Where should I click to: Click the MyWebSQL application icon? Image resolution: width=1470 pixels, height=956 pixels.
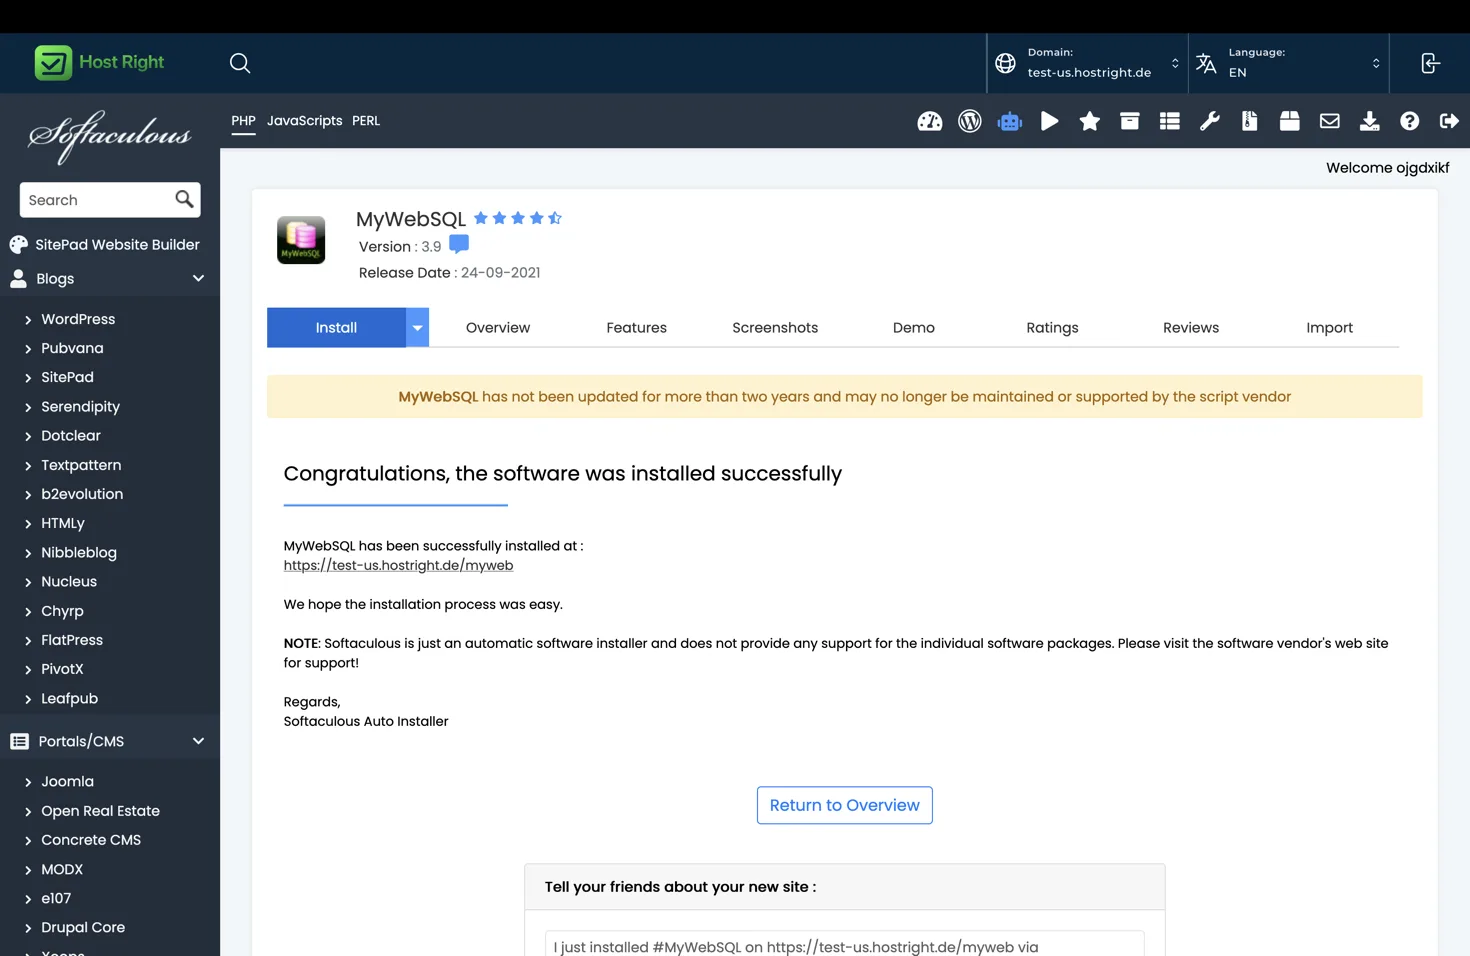coord(301,240)
